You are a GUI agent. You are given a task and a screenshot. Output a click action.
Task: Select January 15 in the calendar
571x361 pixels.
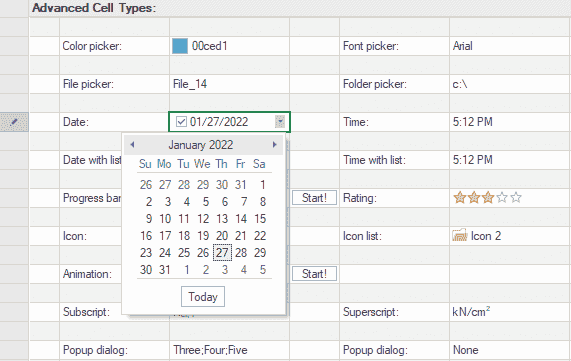tap(260, 219)
